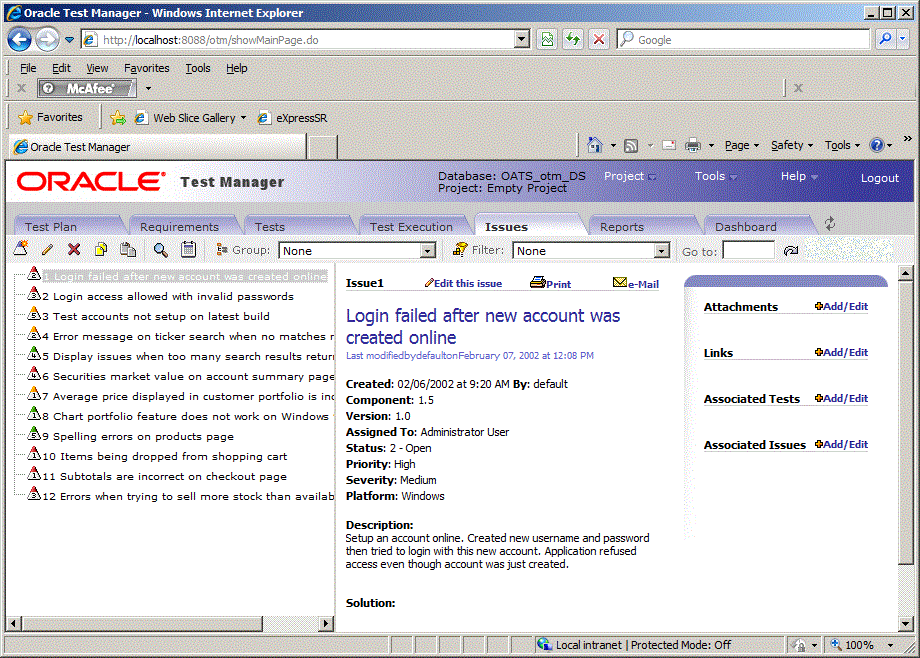Click the Add new issue icon
The width and height of the screenshot is (920, 658).
21,249
